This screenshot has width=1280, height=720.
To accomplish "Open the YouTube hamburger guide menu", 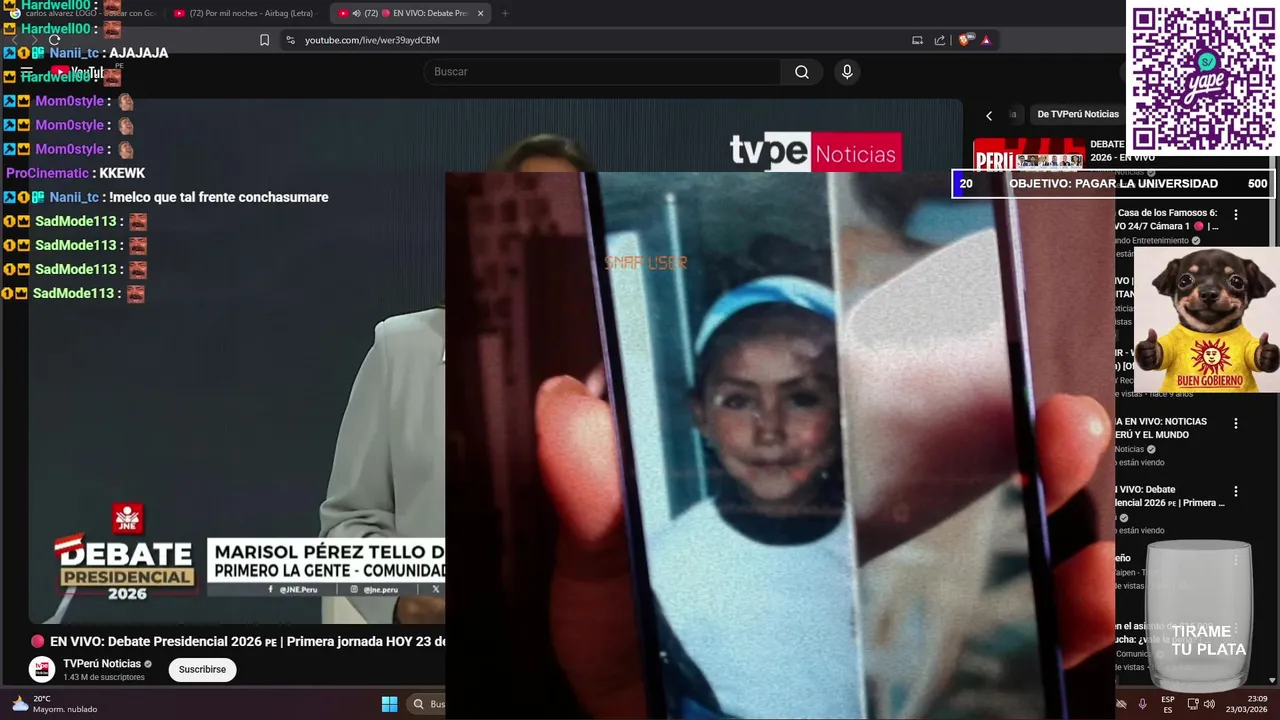I will pyautogui.click(x=27, y=72).
